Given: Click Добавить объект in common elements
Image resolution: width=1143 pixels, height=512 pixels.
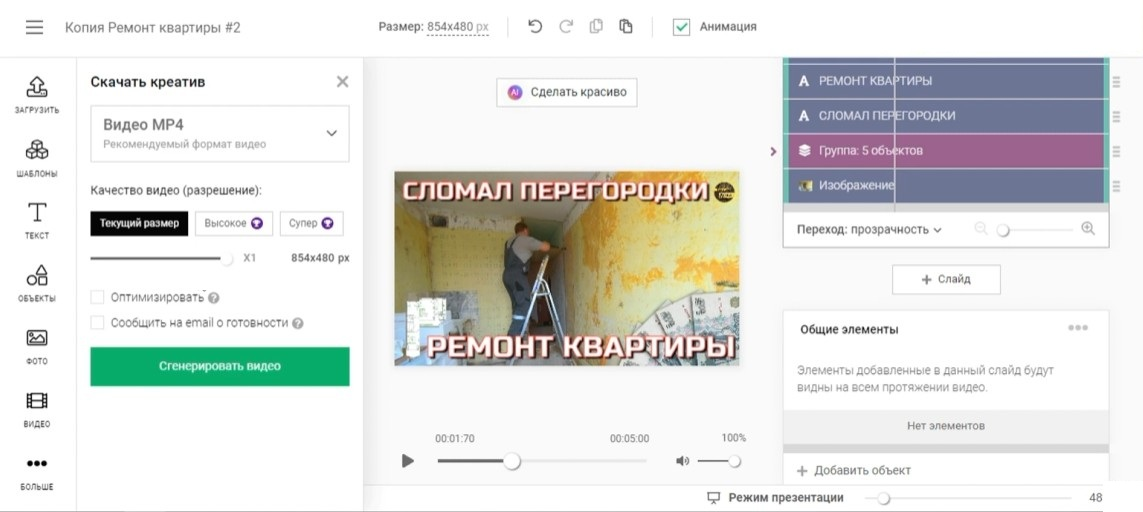Looking at the screenshot, I should pyautogui.click(x=854, y=470).
